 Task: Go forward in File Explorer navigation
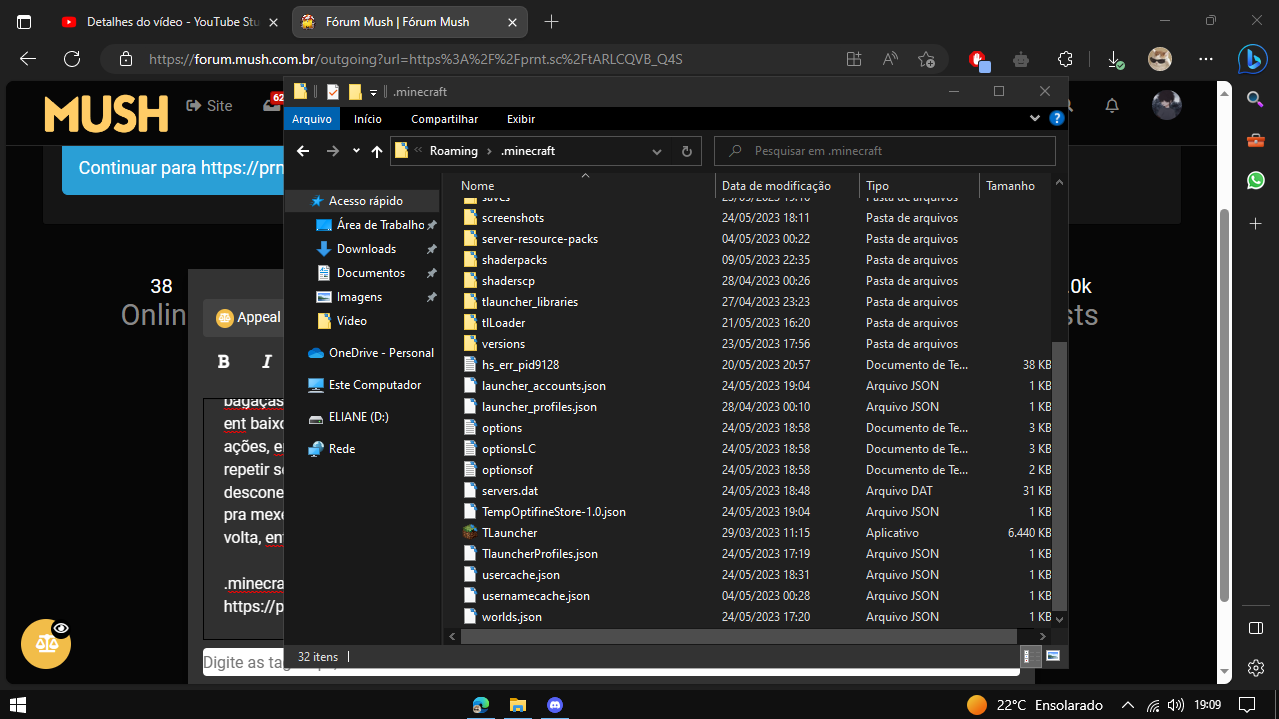[x=333, y=151]
